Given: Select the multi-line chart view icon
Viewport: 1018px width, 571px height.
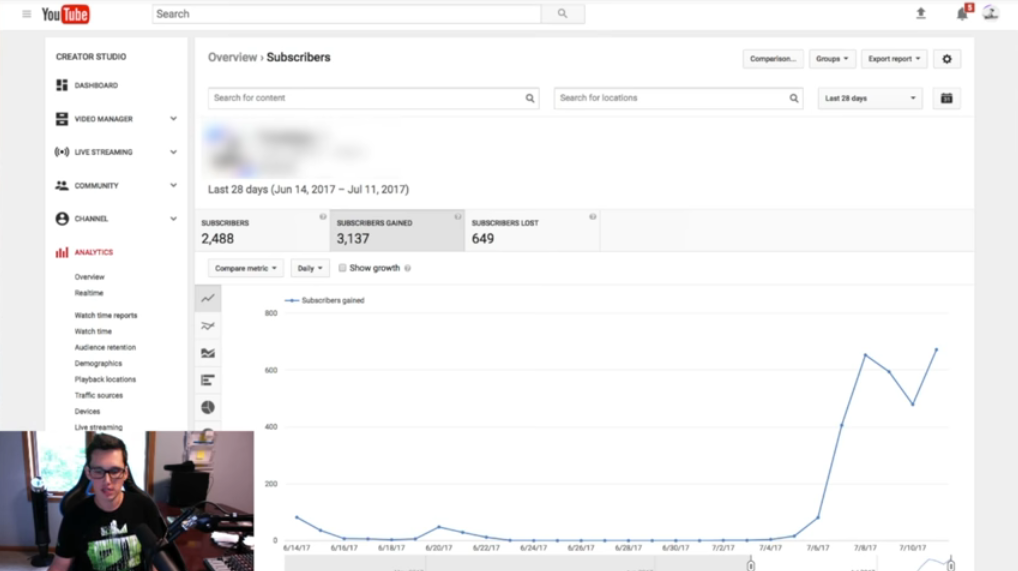Looking at the screenshot, I should pos(208,325).
